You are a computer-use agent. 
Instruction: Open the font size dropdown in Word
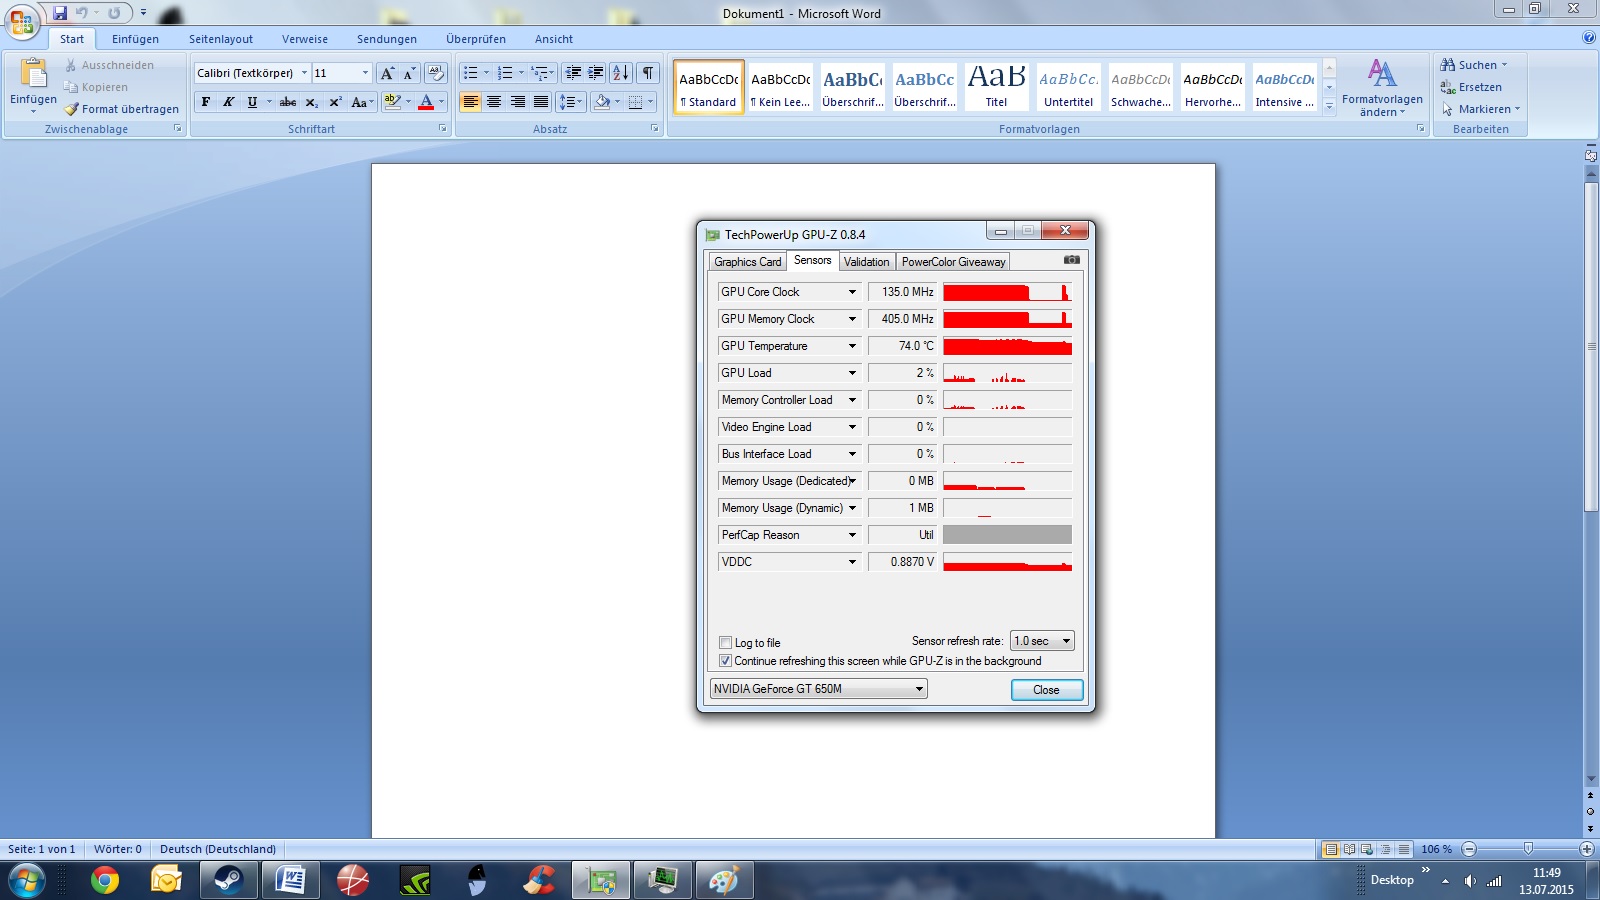click(365, 73)
